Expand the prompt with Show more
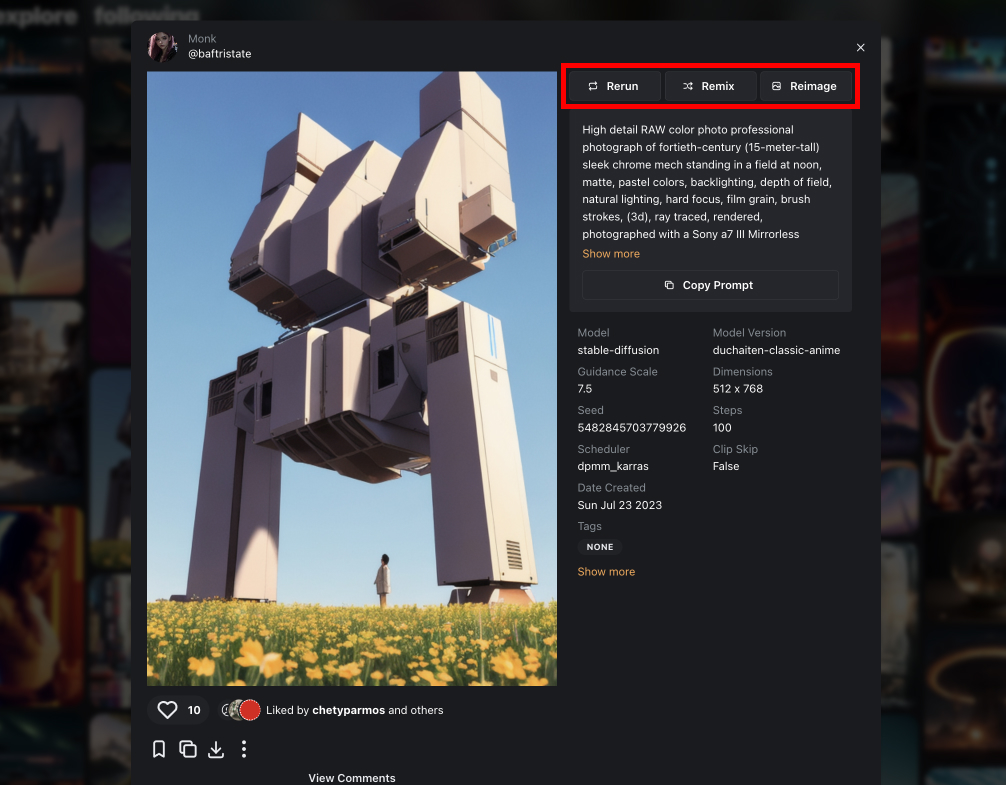Screen dimensions: 1006x785 point(611,254)
